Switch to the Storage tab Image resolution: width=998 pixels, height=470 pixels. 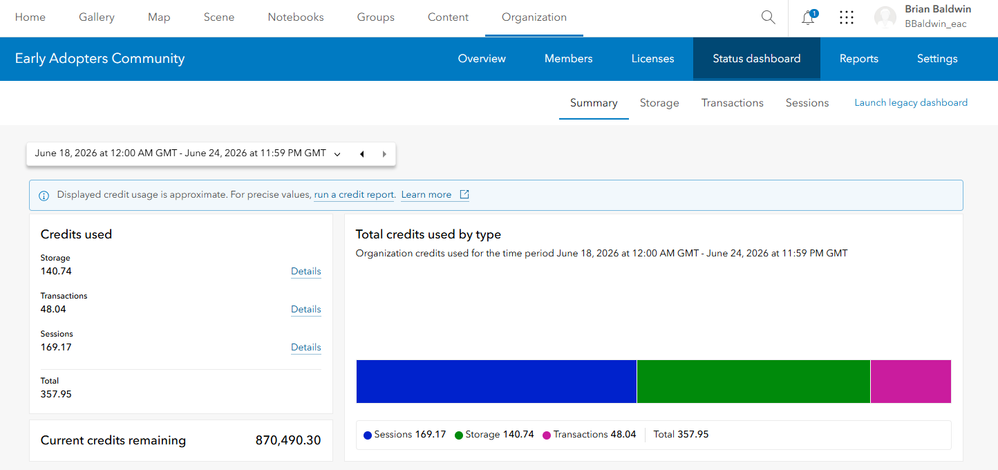pos(659,103)
